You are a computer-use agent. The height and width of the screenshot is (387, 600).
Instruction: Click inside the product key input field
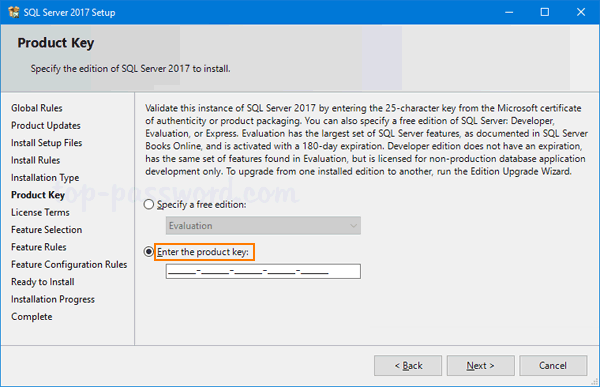[x=263, y=271]
